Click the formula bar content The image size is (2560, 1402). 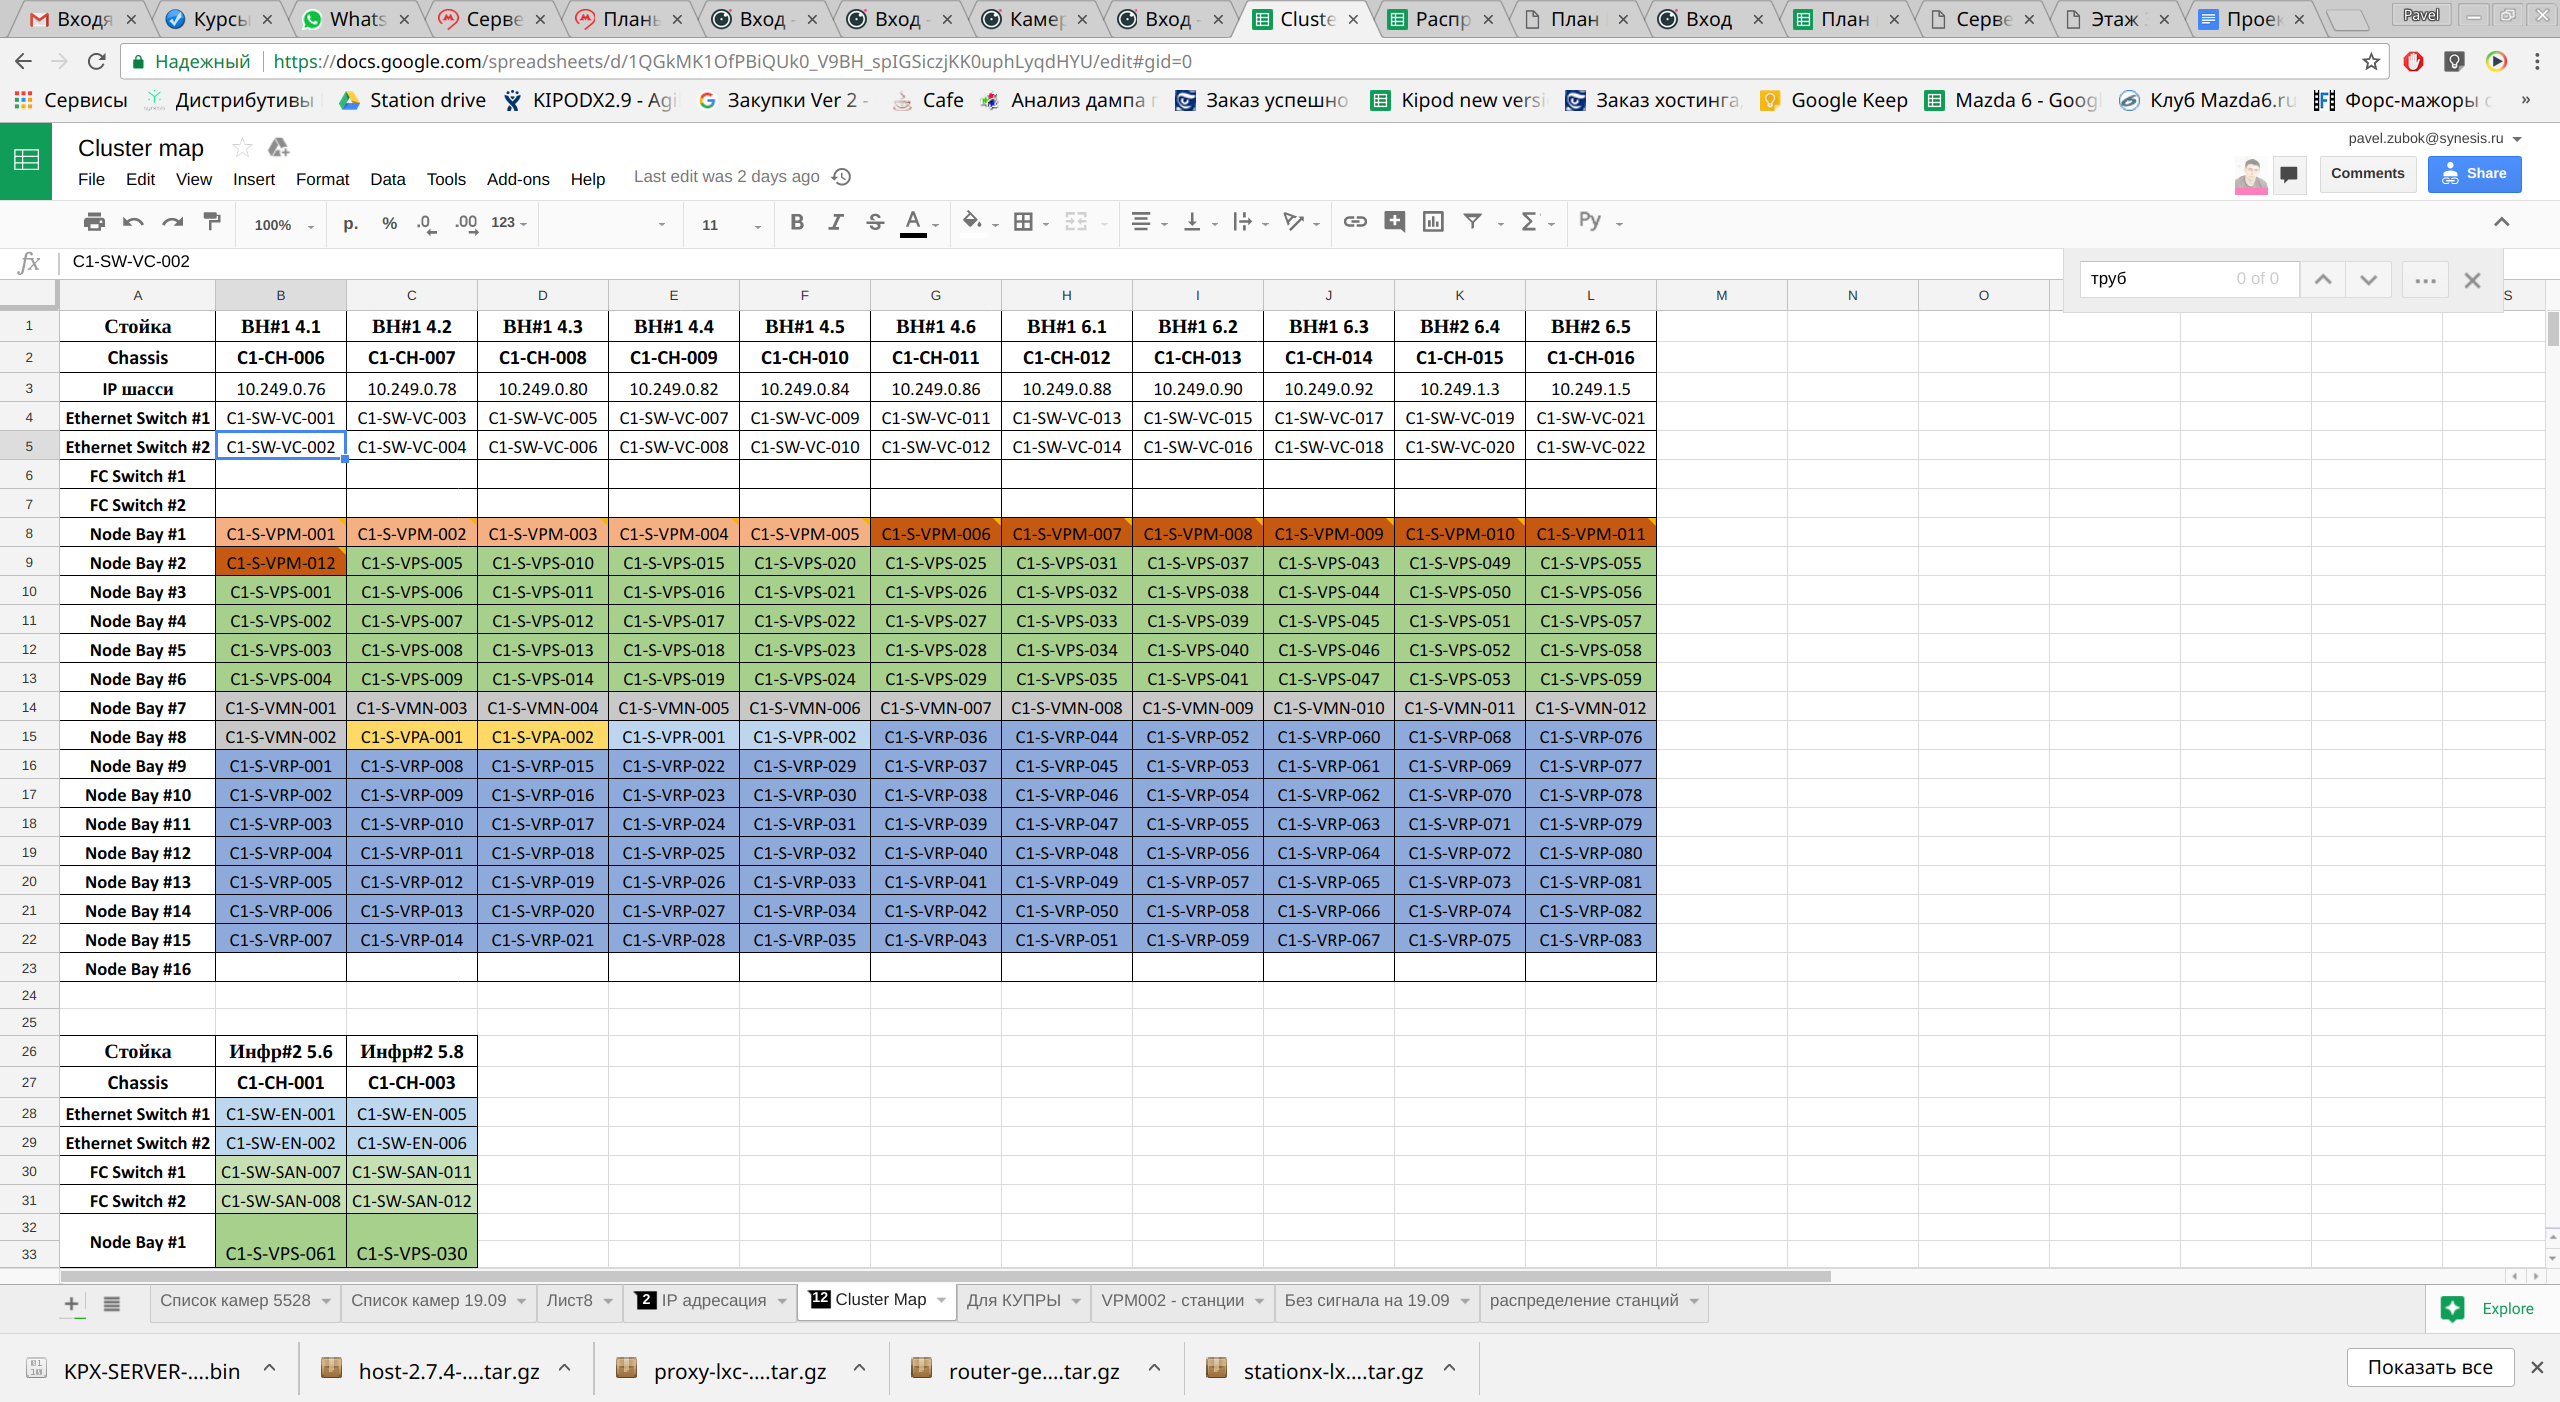tap(131, 261)
